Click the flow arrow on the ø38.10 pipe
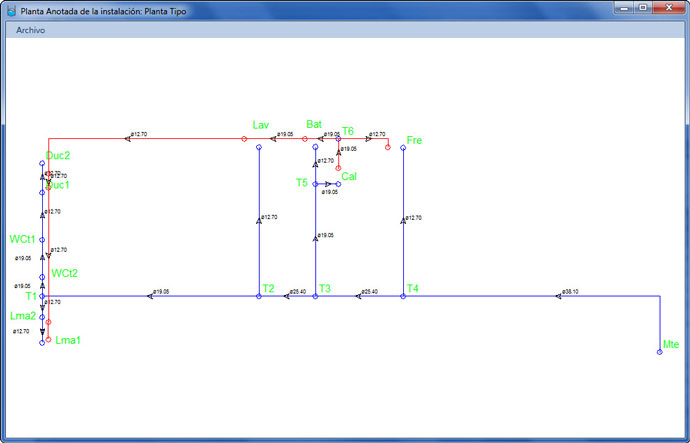 (x=560, y=296)
